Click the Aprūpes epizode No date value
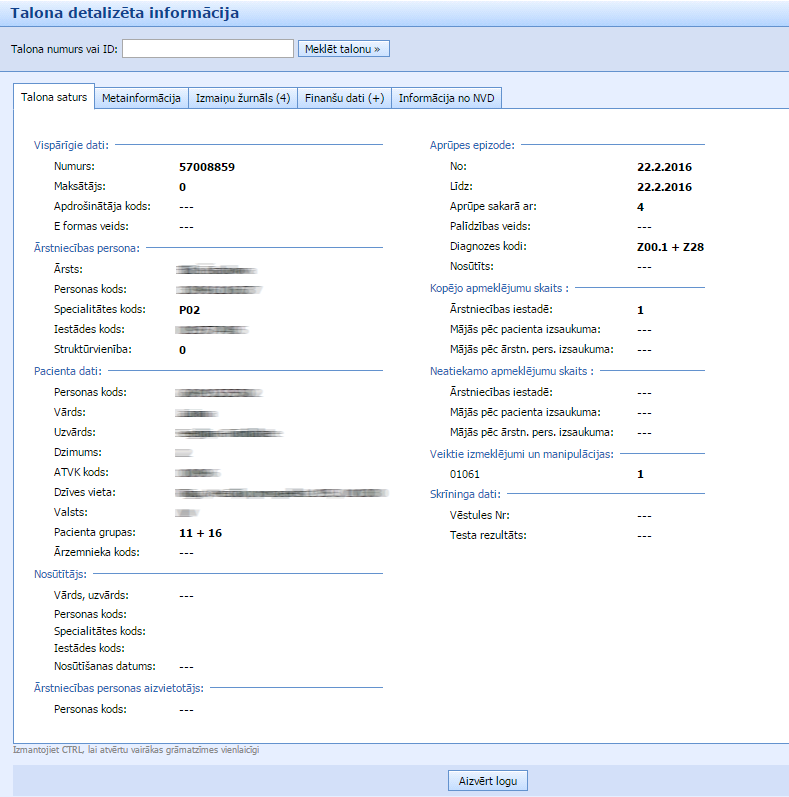The height and width of the screenshot is (797, 789). click(664, 167)
